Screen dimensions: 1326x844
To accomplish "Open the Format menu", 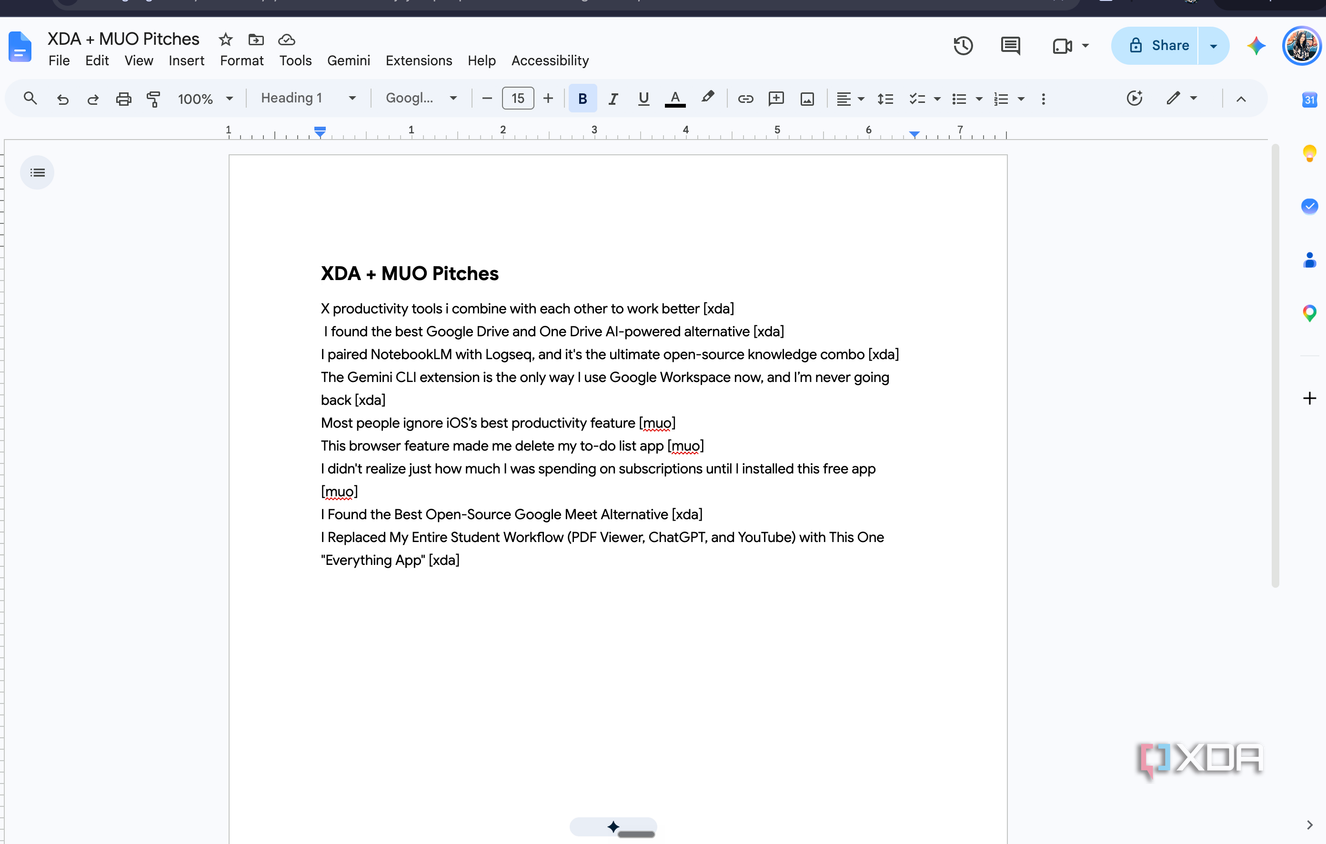I will [x=242, y=61].
